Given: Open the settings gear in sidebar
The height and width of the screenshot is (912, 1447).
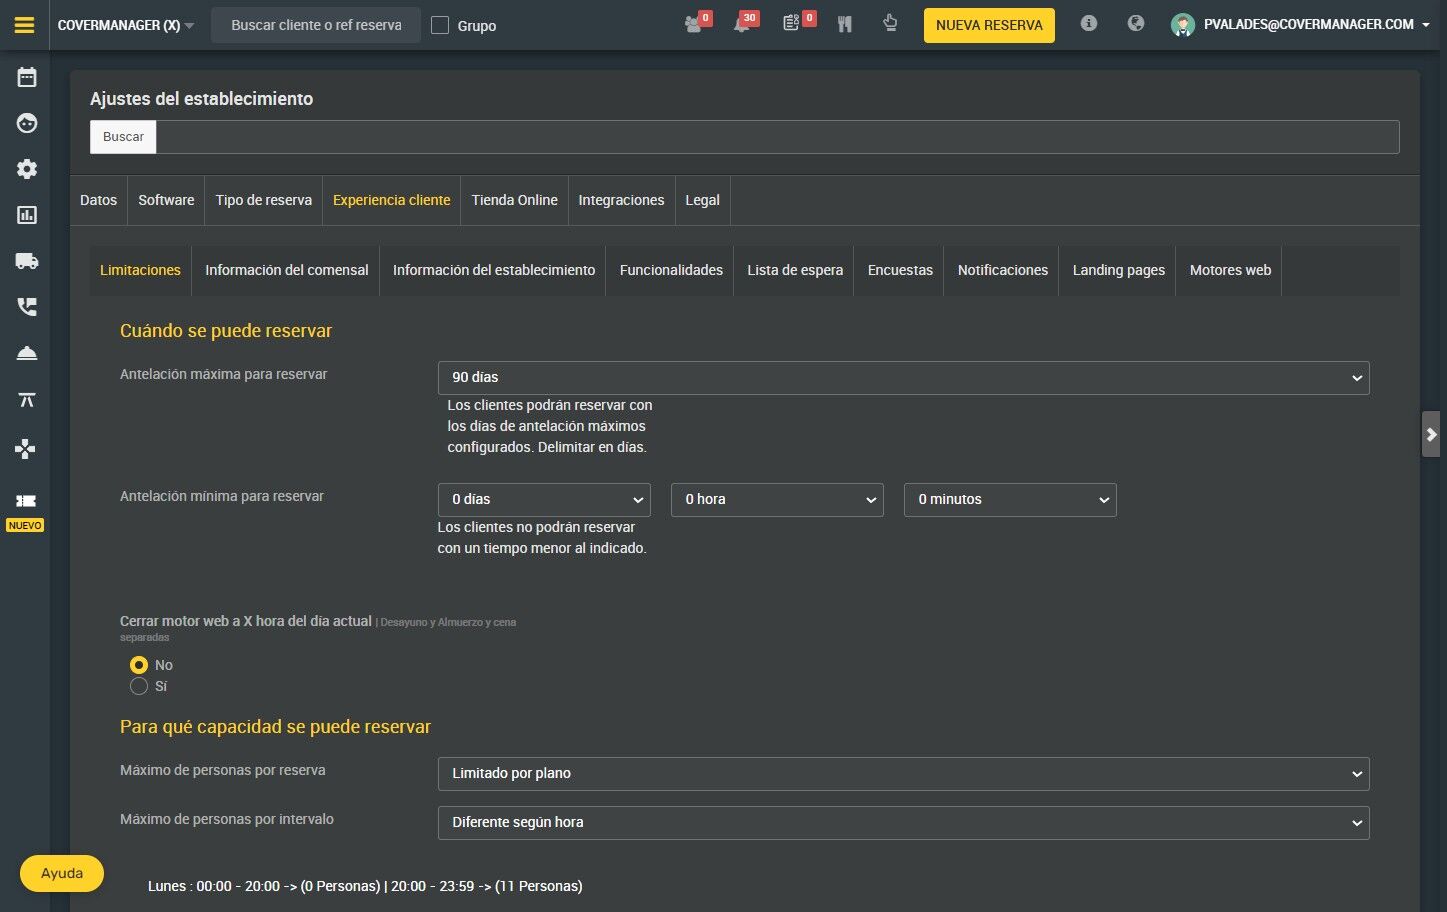Looking at the screenshot, I should pyautogui.click(x=27, y=169).
